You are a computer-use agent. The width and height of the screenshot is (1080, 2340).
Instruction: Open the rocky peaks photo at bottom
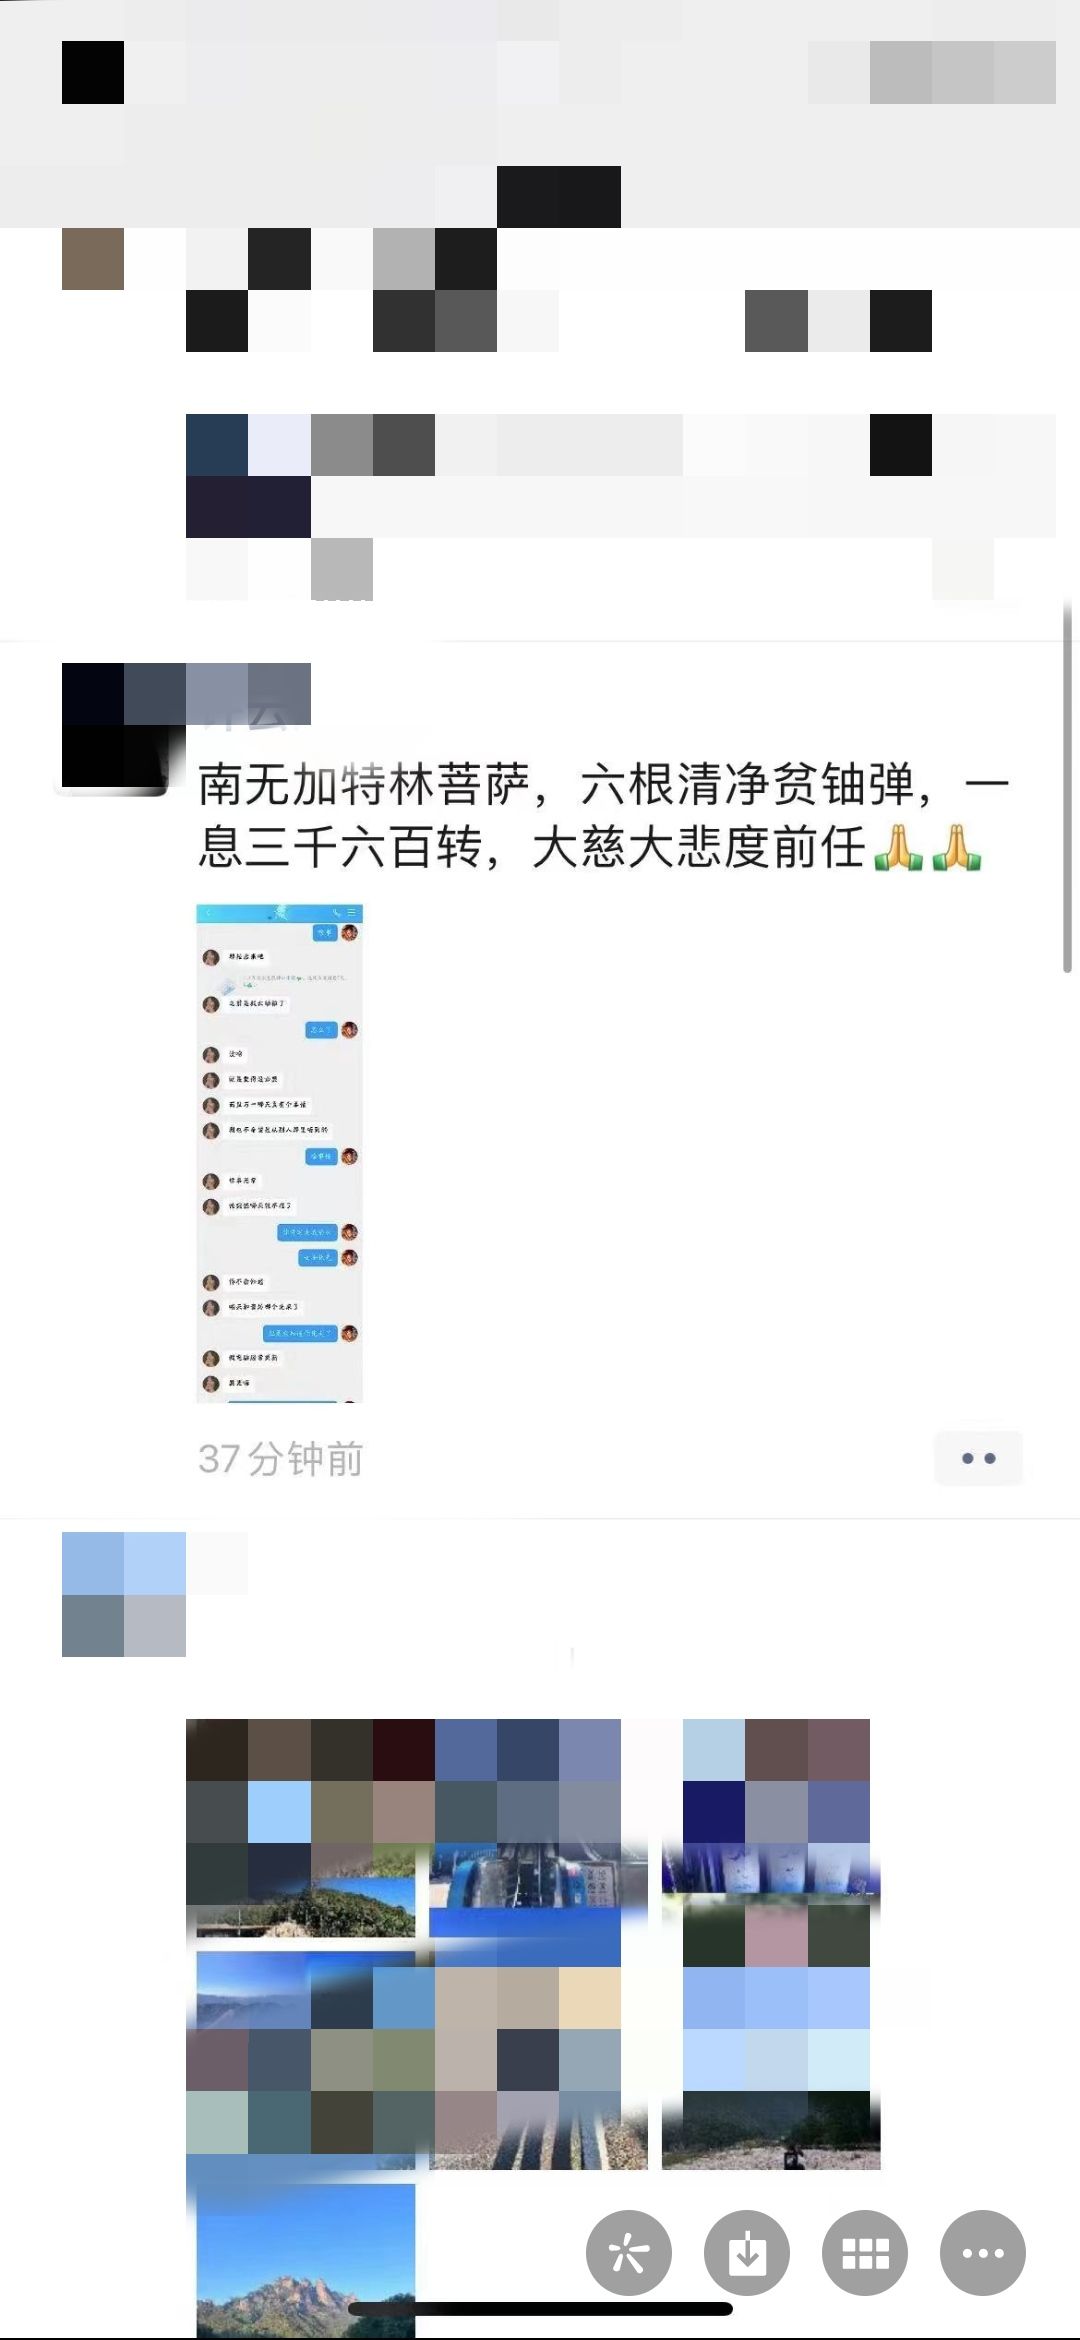click(305, 2260)
